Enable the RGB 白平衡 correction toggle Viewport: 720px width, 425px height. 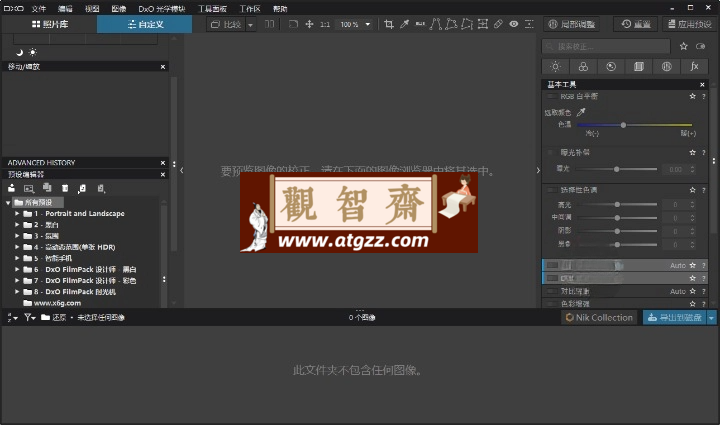click(x=551, y=96)
